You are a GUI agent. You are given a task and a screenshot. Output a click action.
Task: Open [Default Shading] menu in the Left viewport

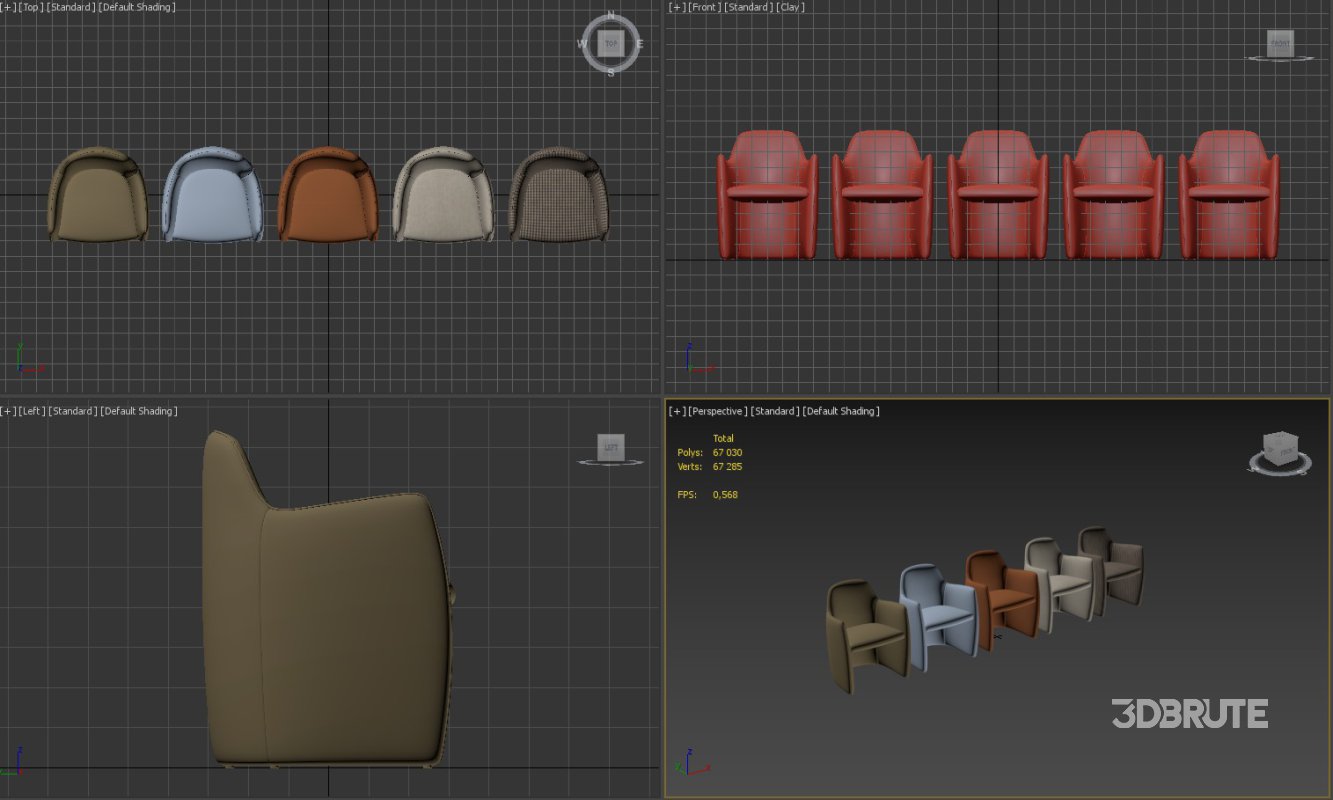click(139, 411)
